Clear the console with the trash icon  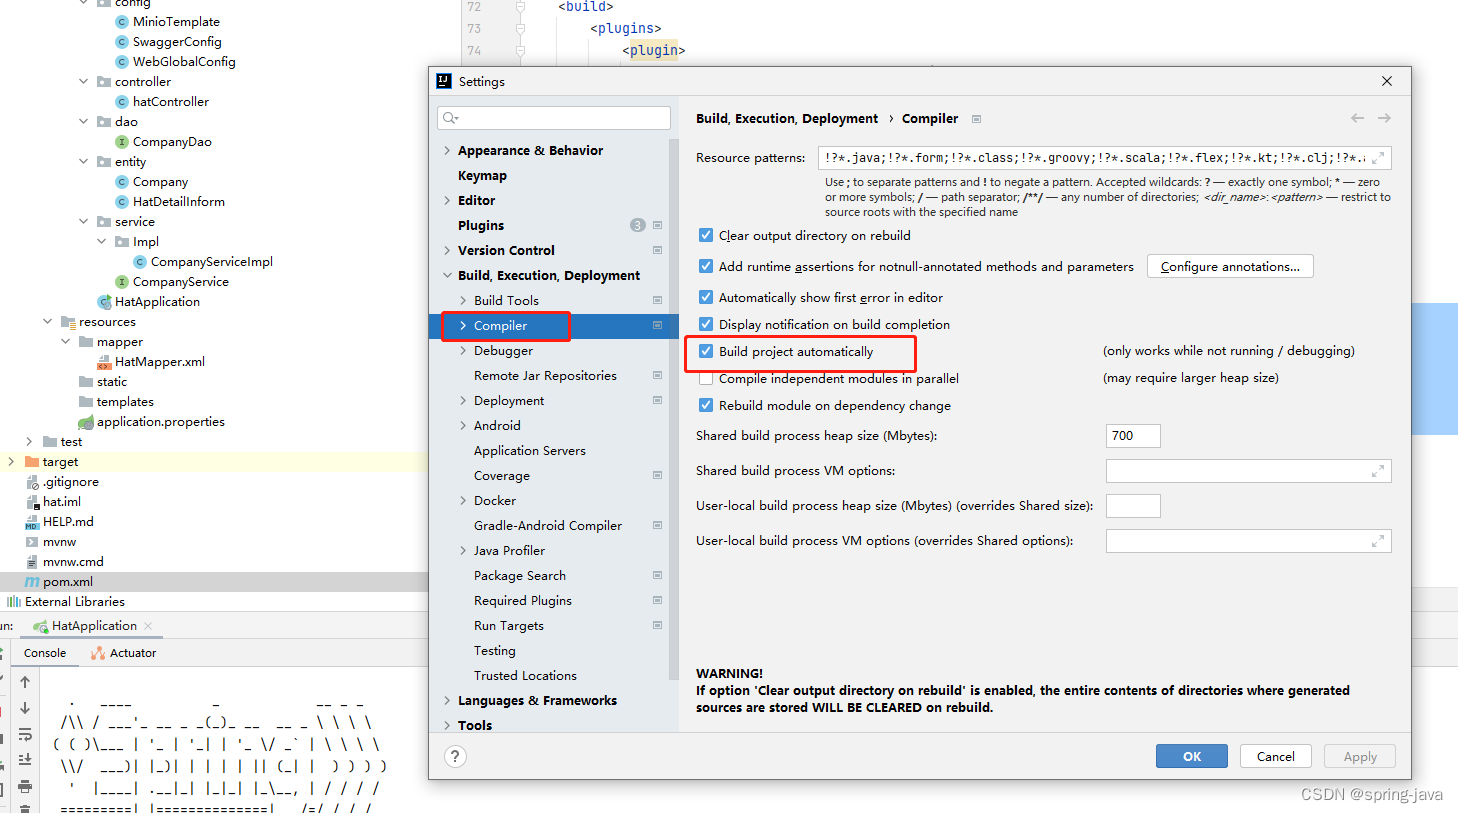tap(24, 809)
